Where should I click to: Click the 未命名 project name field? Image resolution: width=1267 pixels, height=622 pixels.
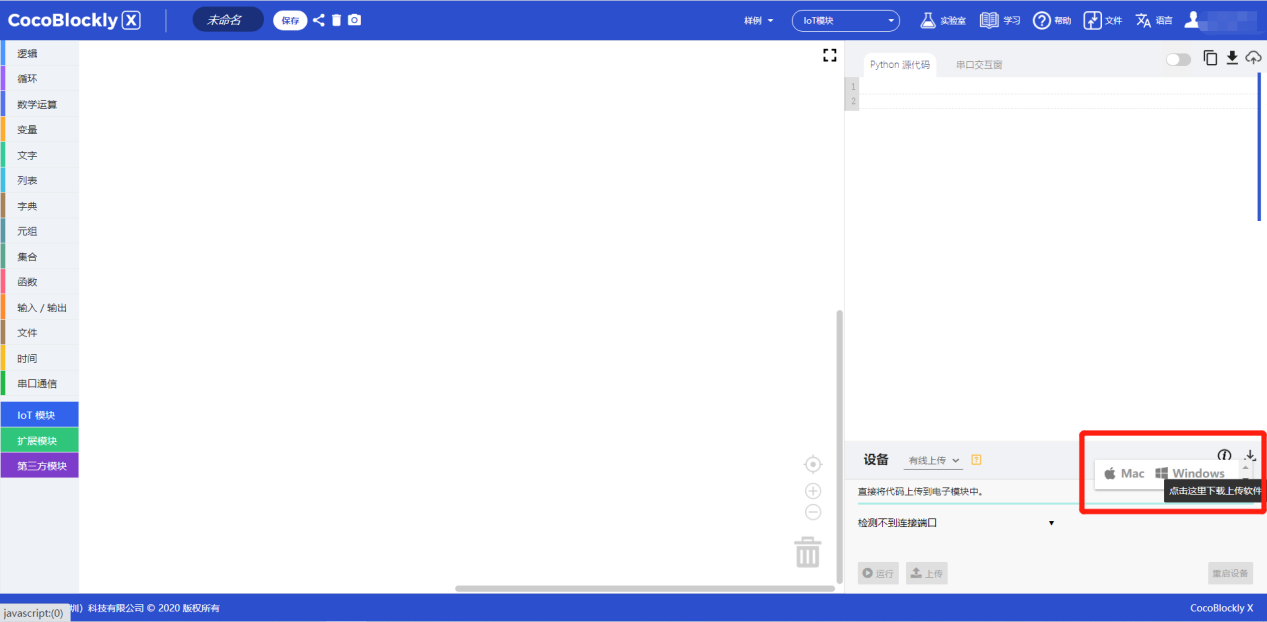[x=227, y=20]
